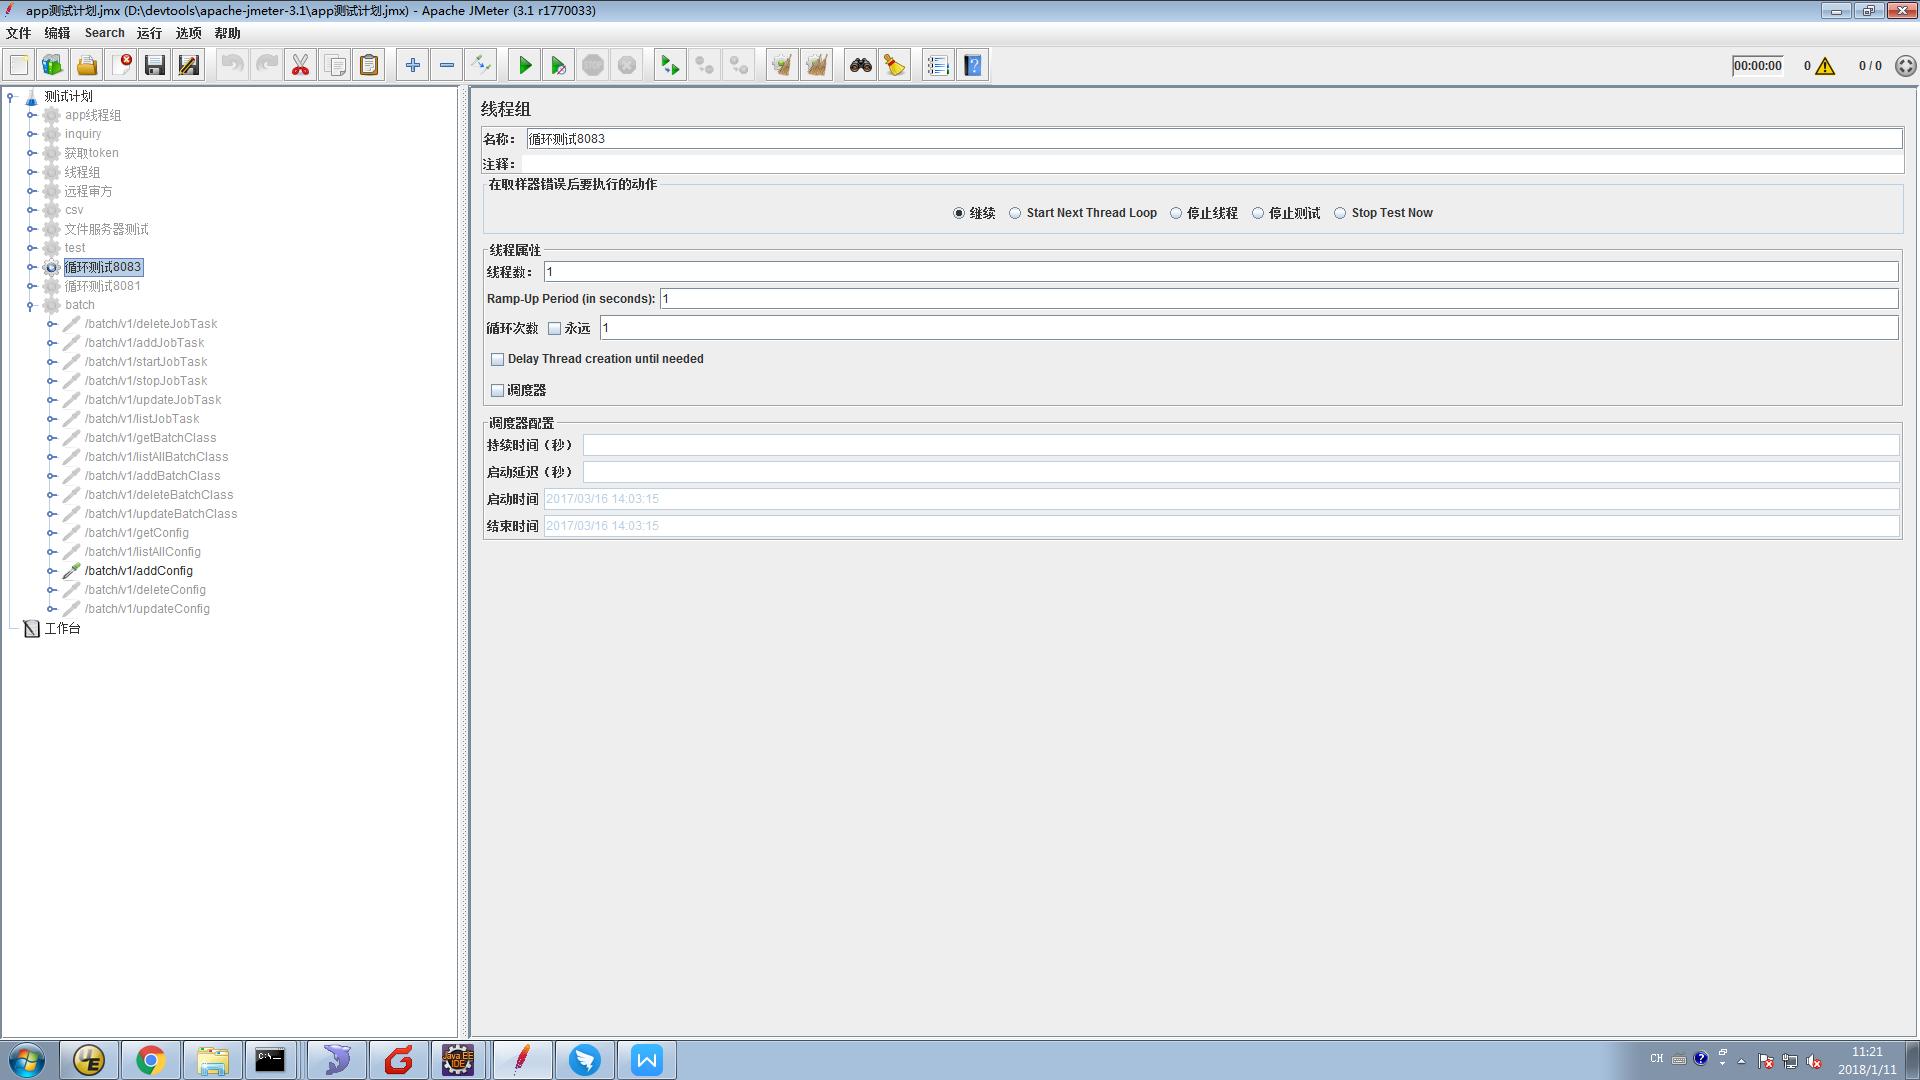
Task: Click the Clear broom toolbar icon
Action: pos(894,64)
